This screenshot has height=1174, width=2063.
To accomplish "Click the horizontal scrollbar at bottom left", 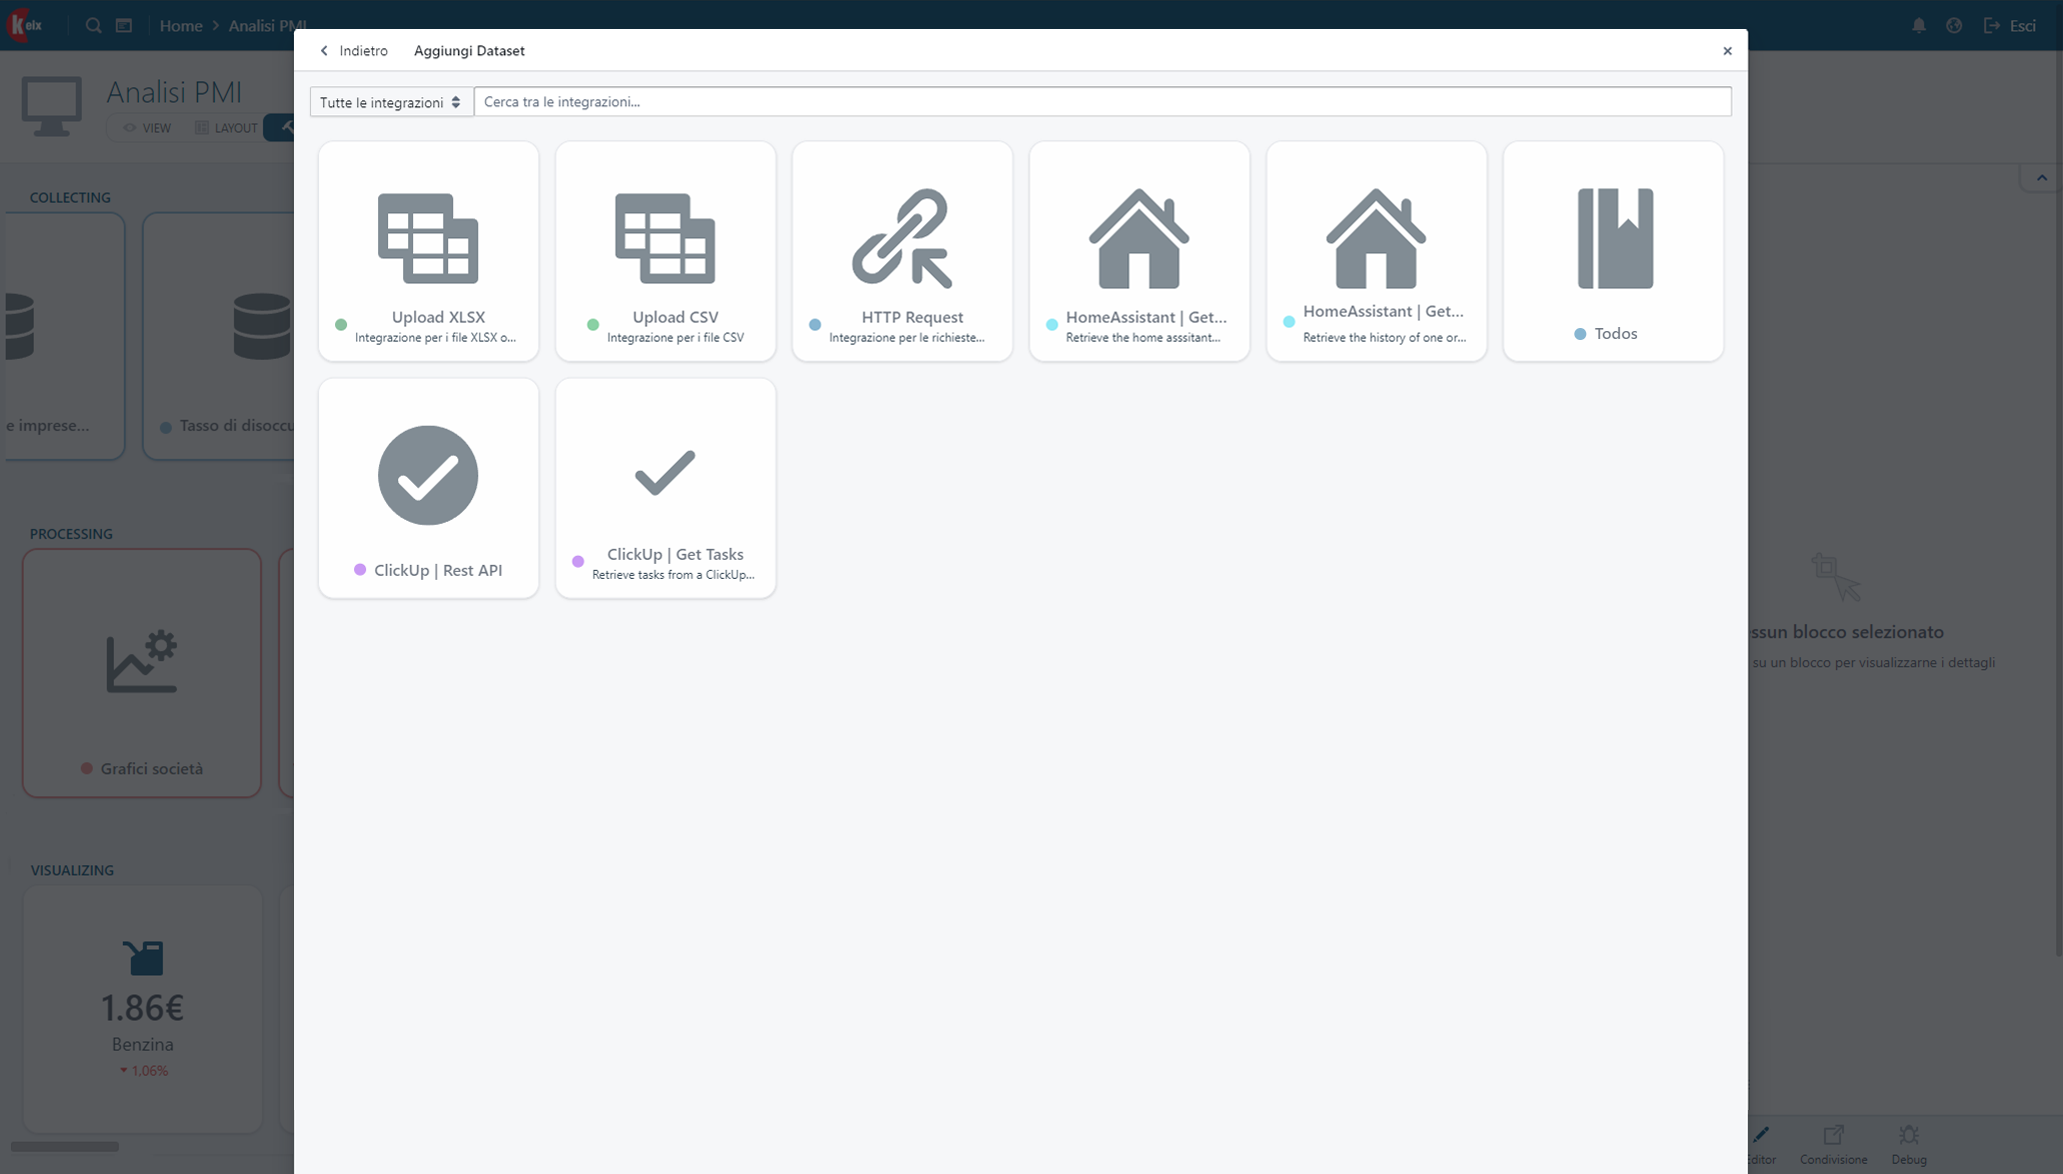I will point(65,1146).
